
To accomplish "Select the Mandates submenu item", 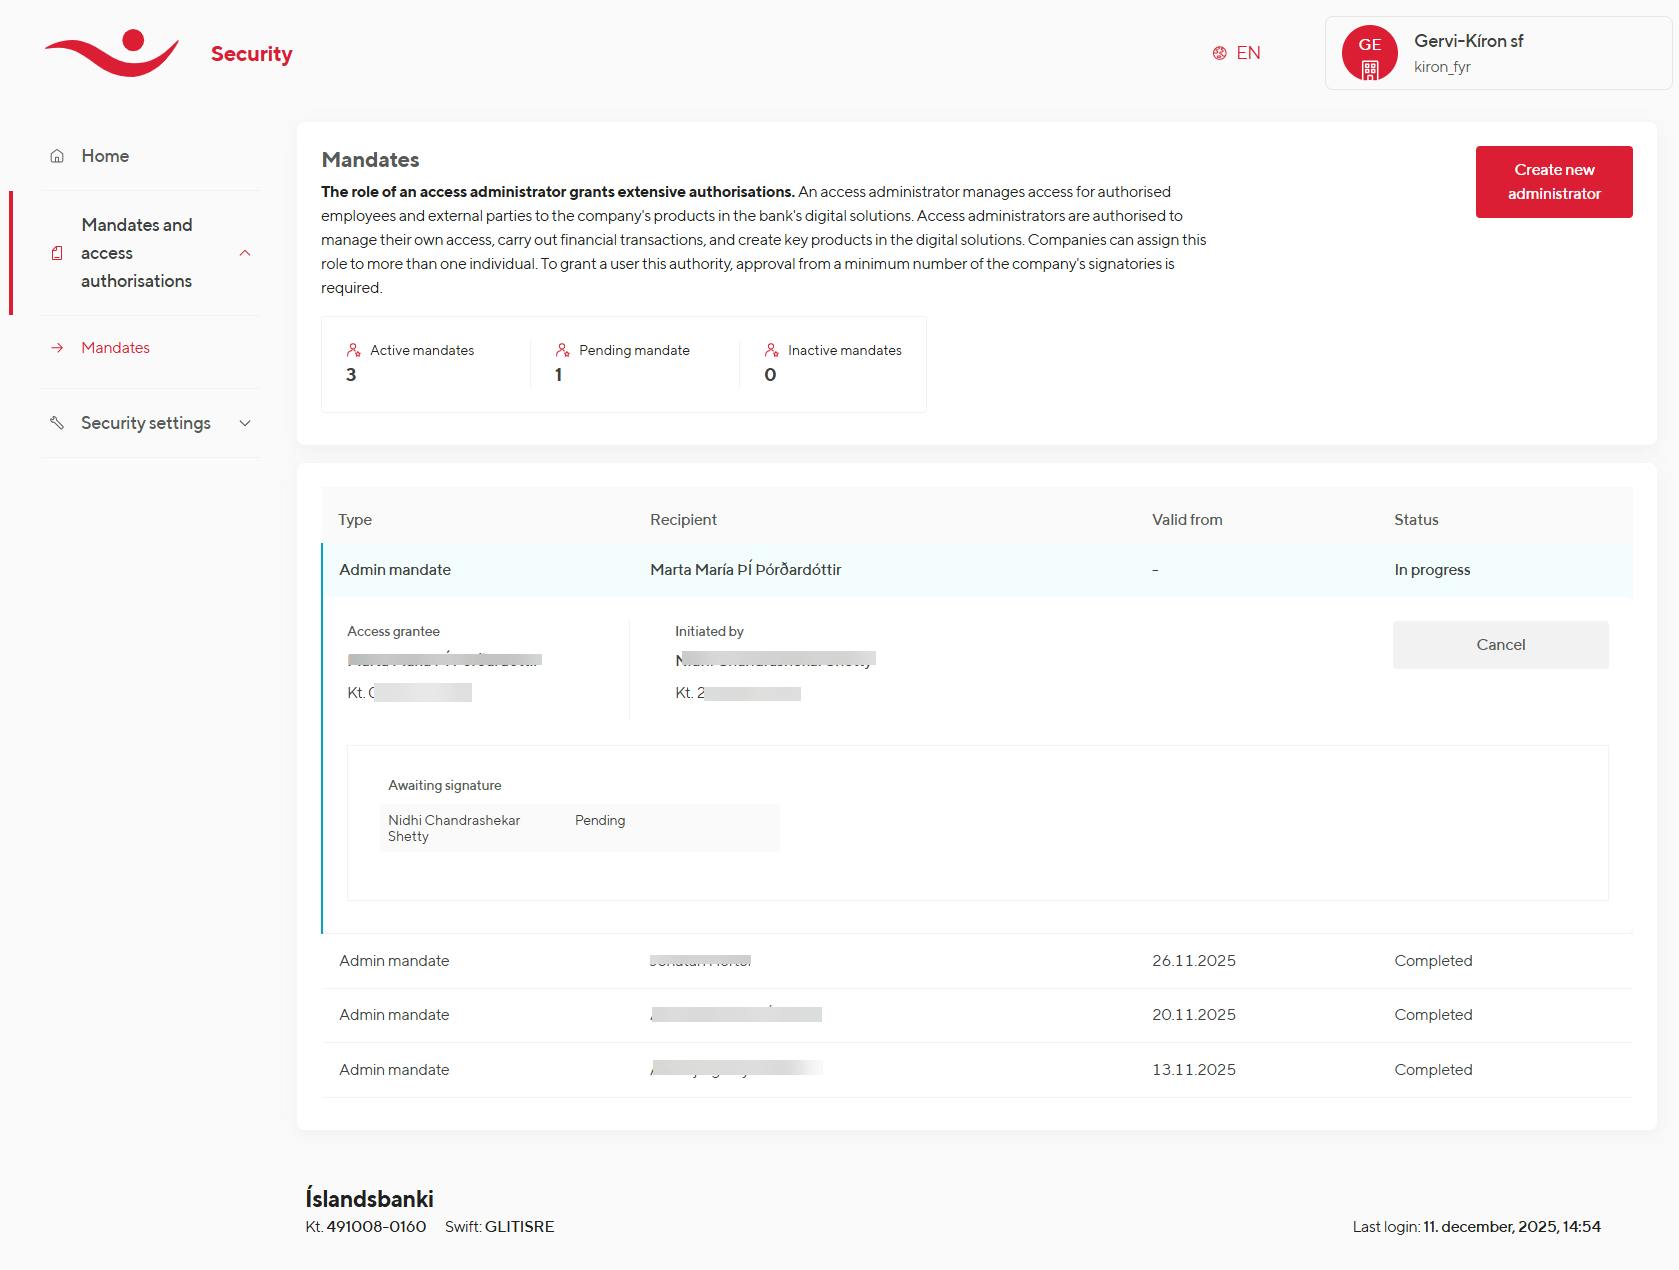I will coord(115,348).
